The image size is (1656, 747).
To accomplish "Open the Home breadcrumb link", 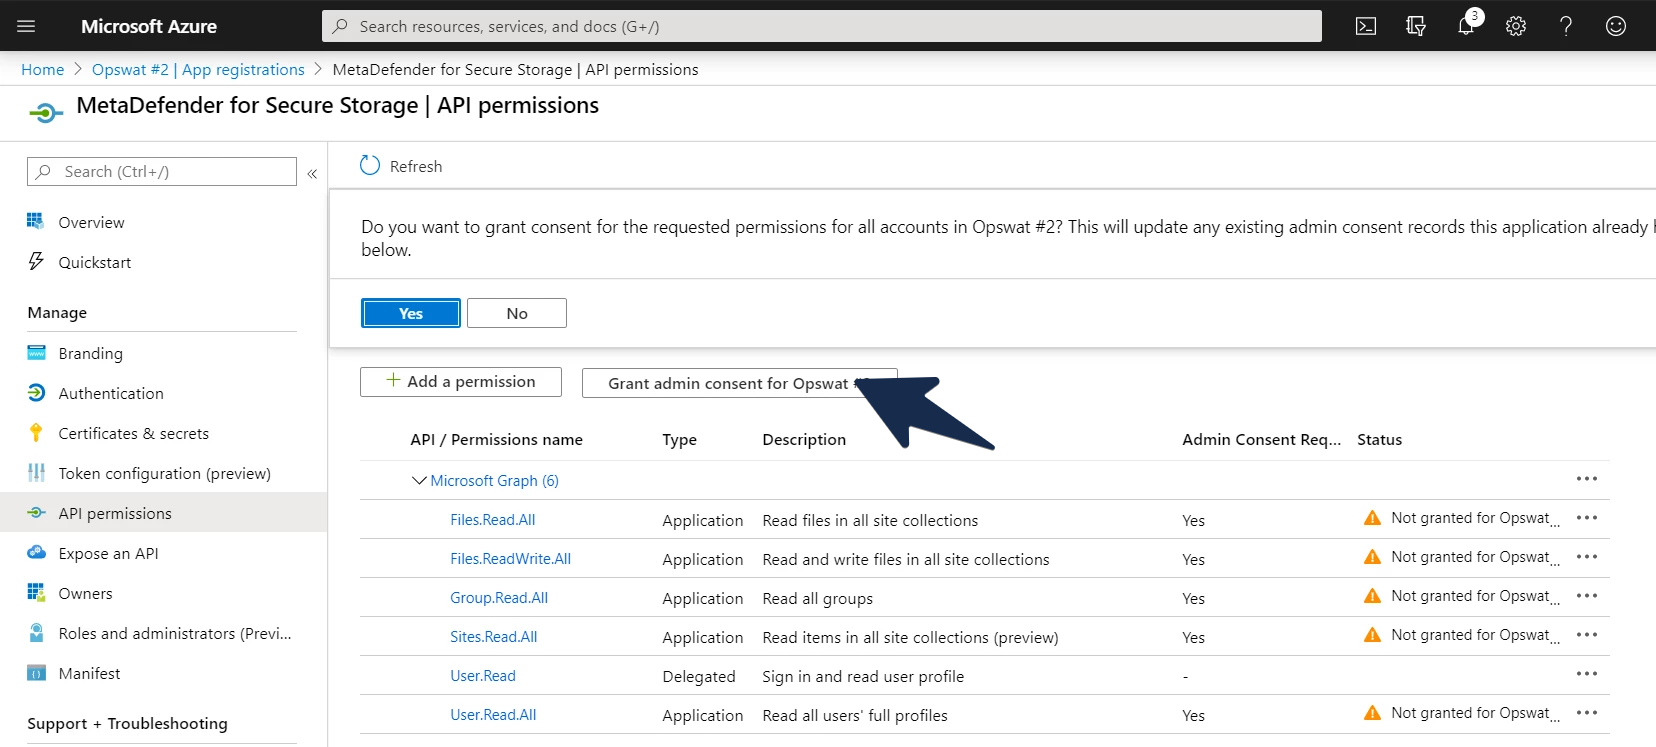I will coord(43,69).
